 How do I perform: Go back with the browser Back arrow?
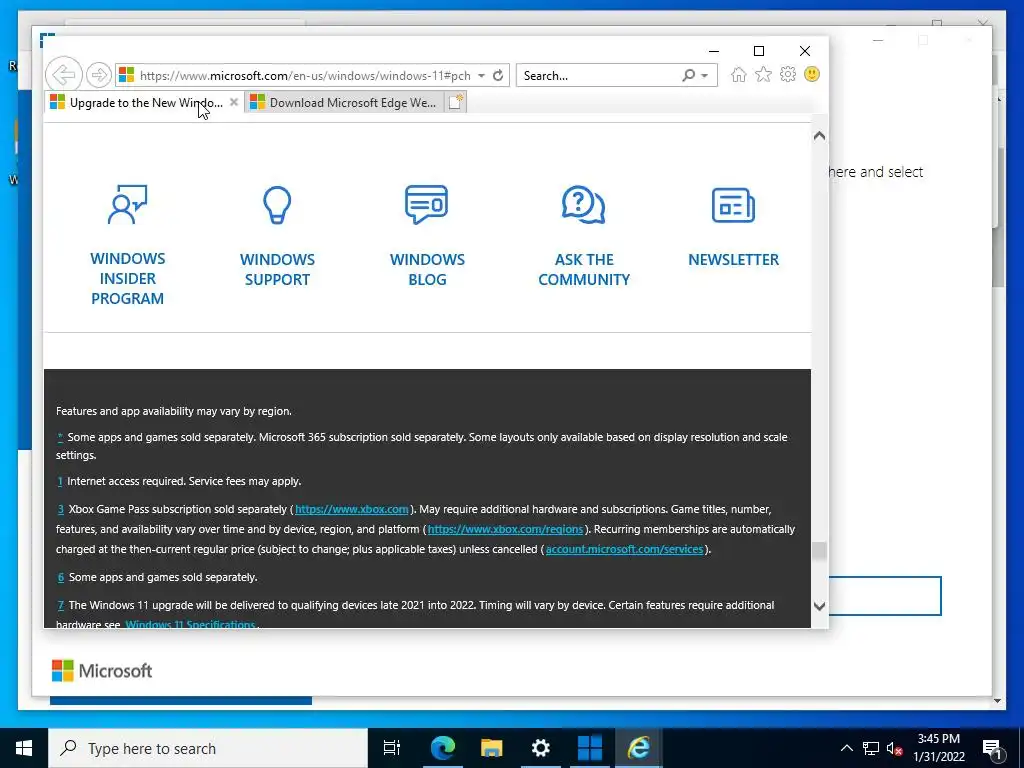[64, 74]
